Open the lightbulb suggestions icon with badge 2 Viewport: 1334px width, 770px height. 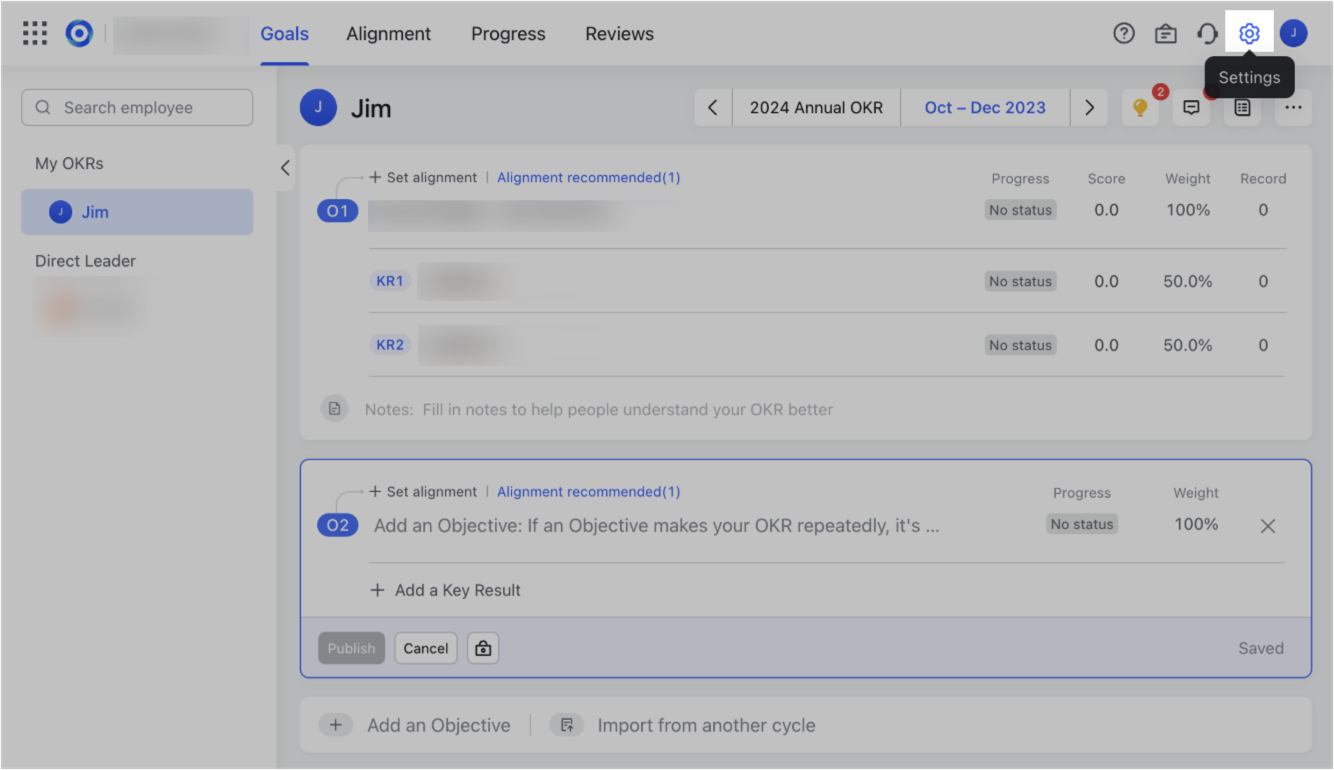click(1140, 107)
